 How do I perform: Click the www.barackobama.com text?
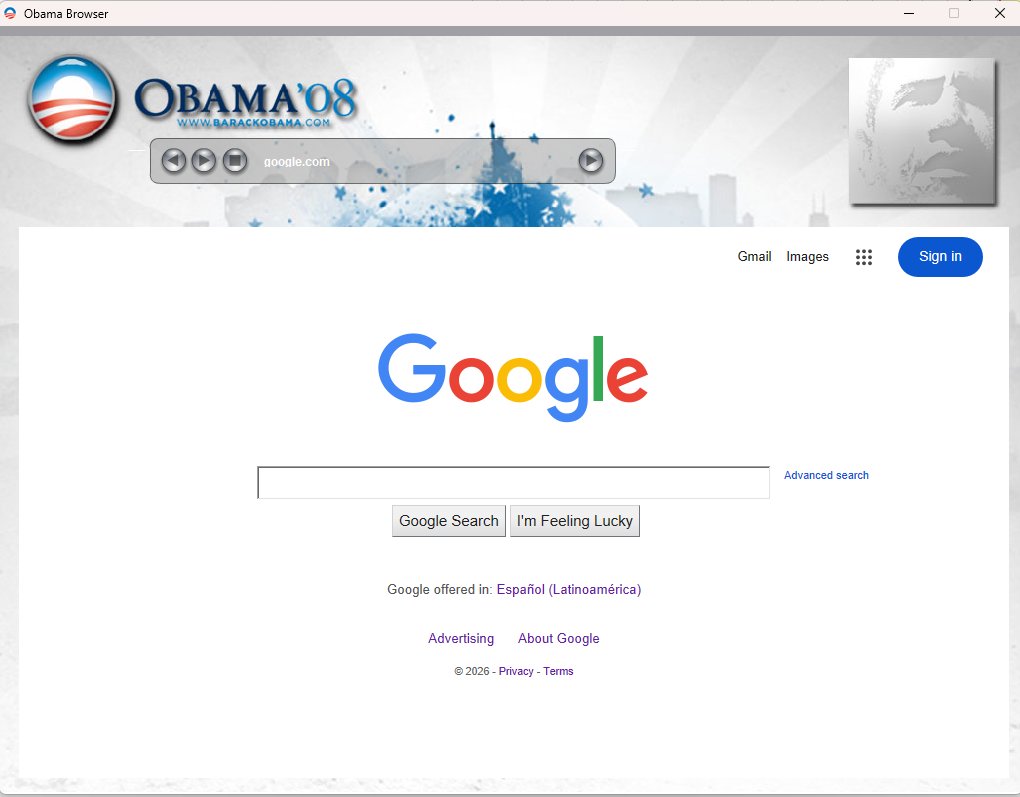tap(254, 122)
